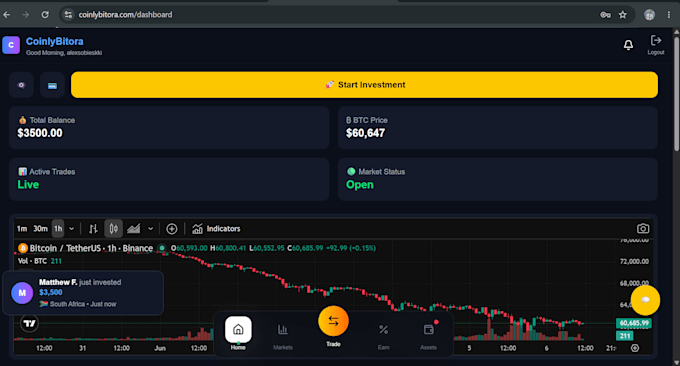This screenshot has width=680, height=366.
Task: Take a chart snapshot with camera icon
Action: [x=643, y=229]
